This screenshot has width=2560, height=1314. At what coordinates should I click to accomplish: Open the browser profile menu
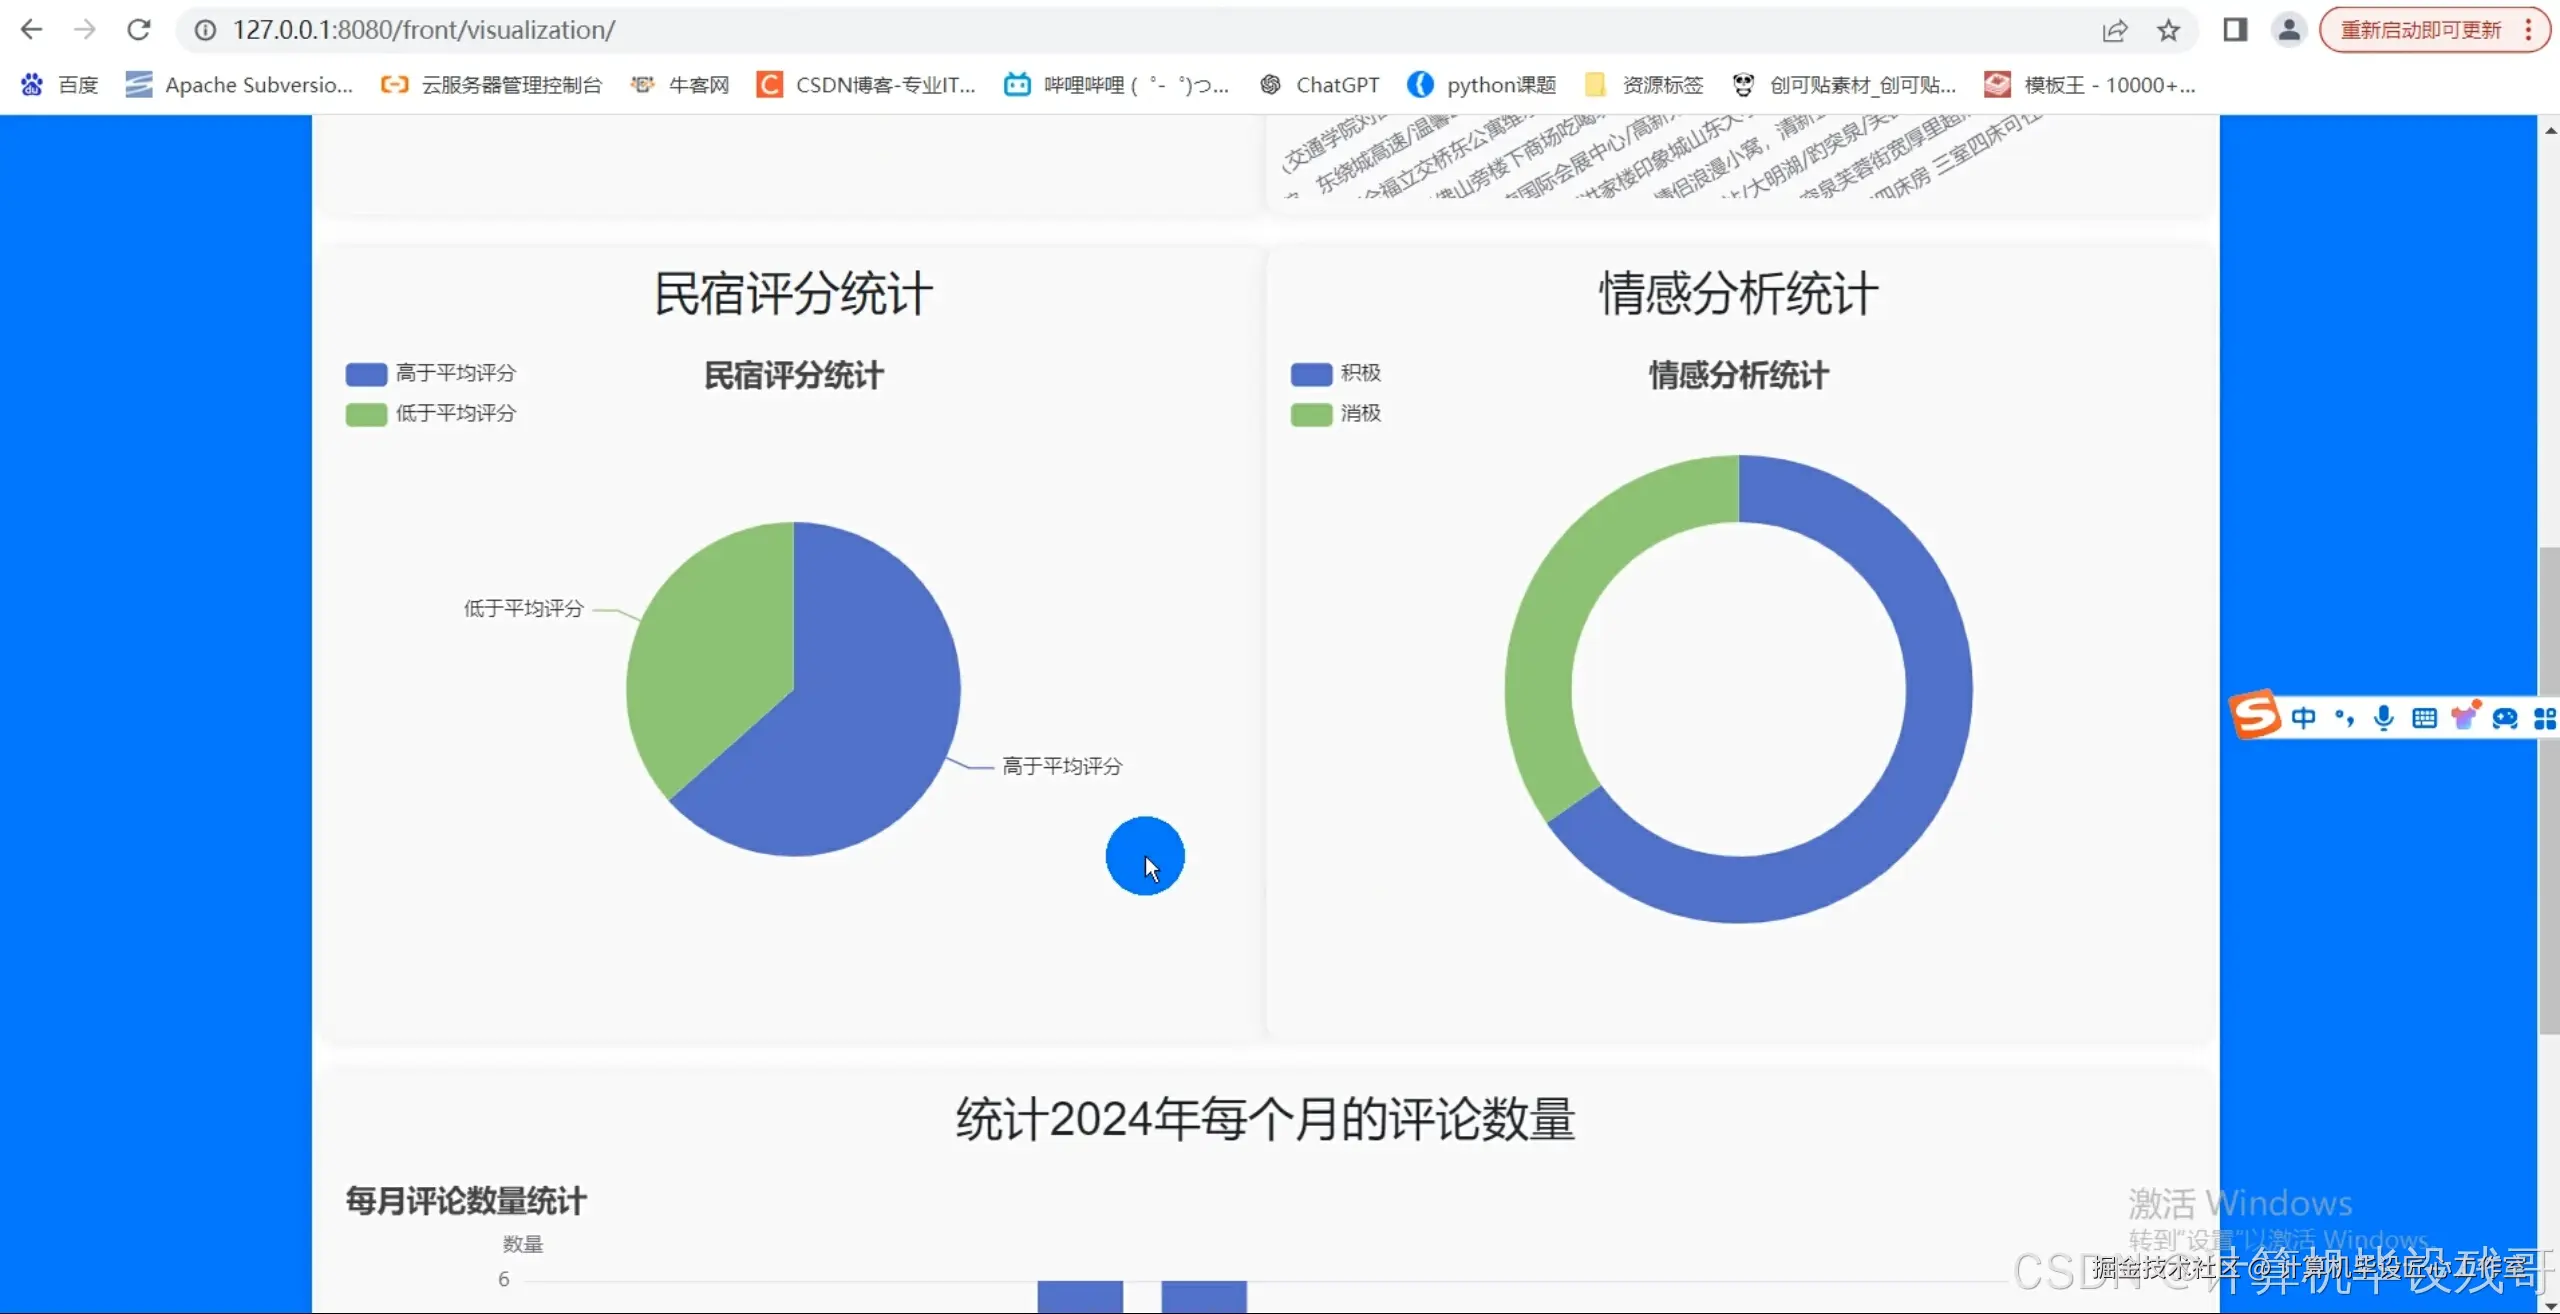pyautogui.click(x=2290, y=29)
